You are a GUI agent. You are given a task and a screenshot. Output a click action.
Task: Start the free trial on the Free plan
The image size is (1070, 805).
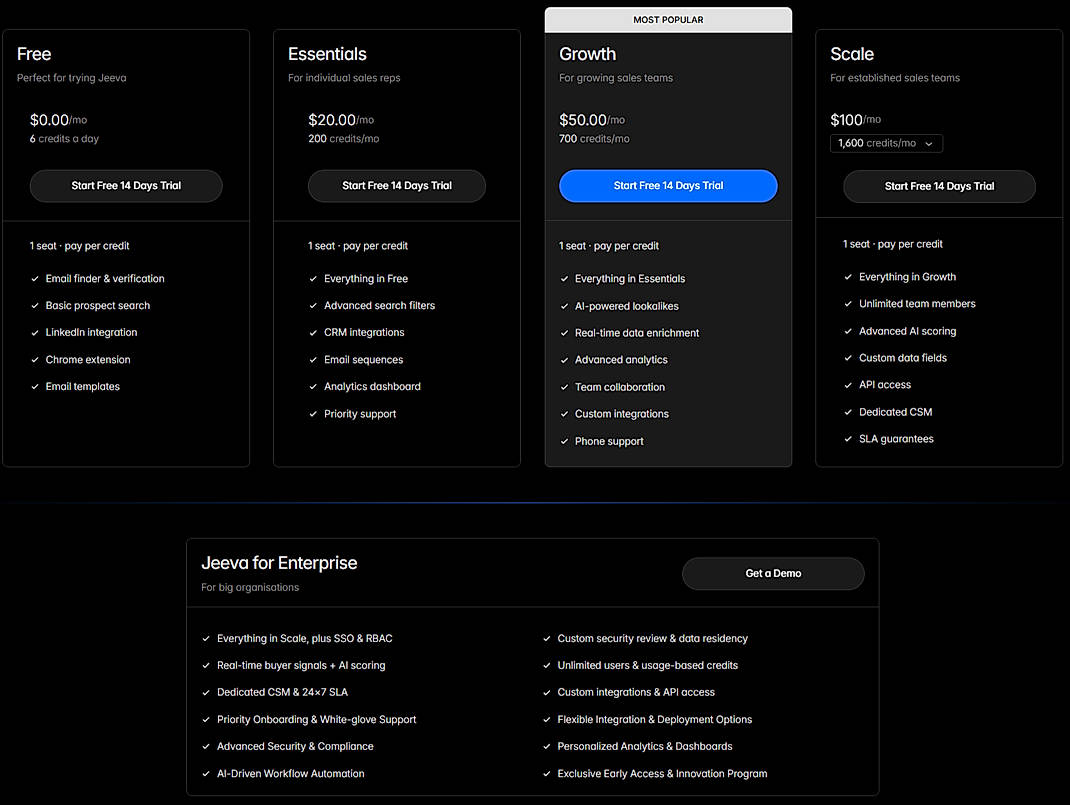126,186
